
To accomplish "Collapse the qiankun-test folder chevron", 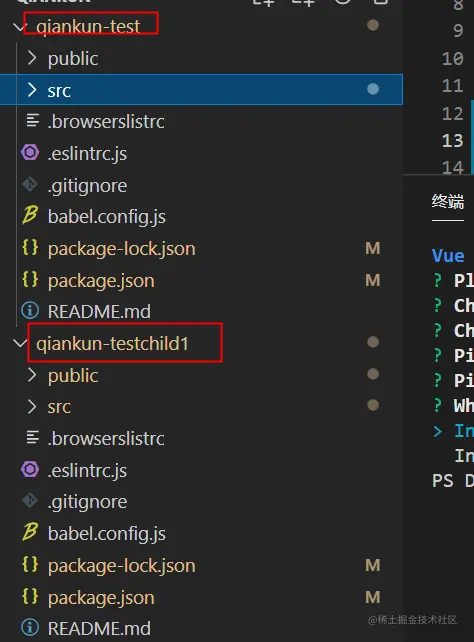I will pyautogui.click(x=19, y=27).
